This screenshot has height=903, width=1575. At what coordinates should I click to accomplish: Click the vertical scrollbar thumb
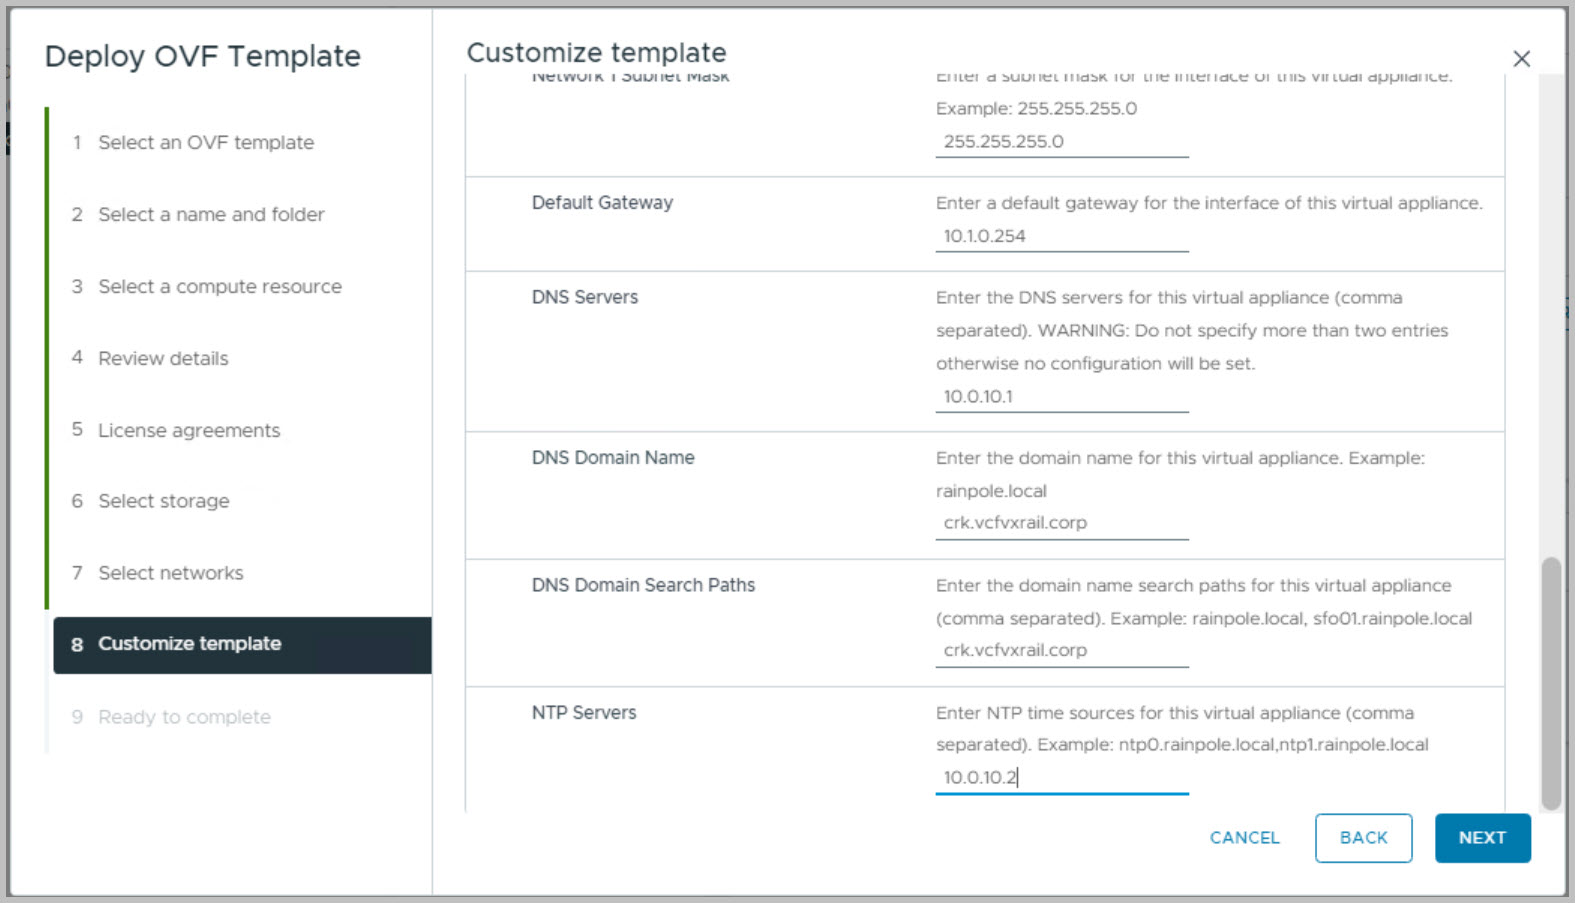[1551, 683]
